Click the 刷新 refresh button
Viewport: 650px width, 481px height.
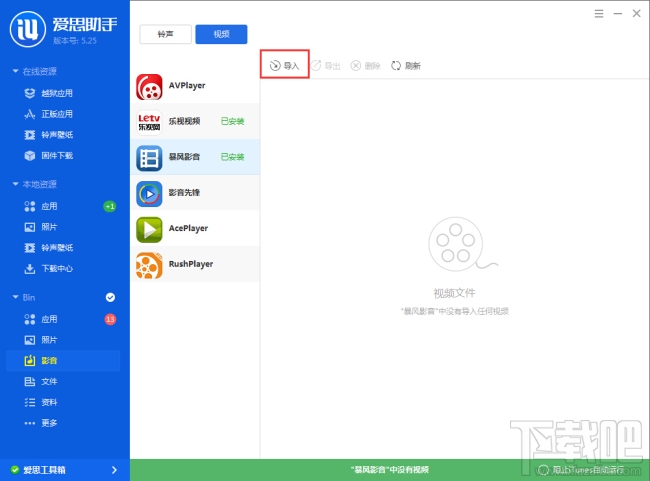pos(406,66)
